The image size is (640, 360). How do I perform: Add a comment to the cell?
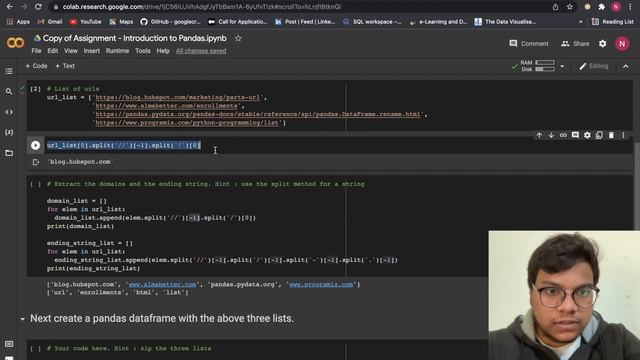575,135
